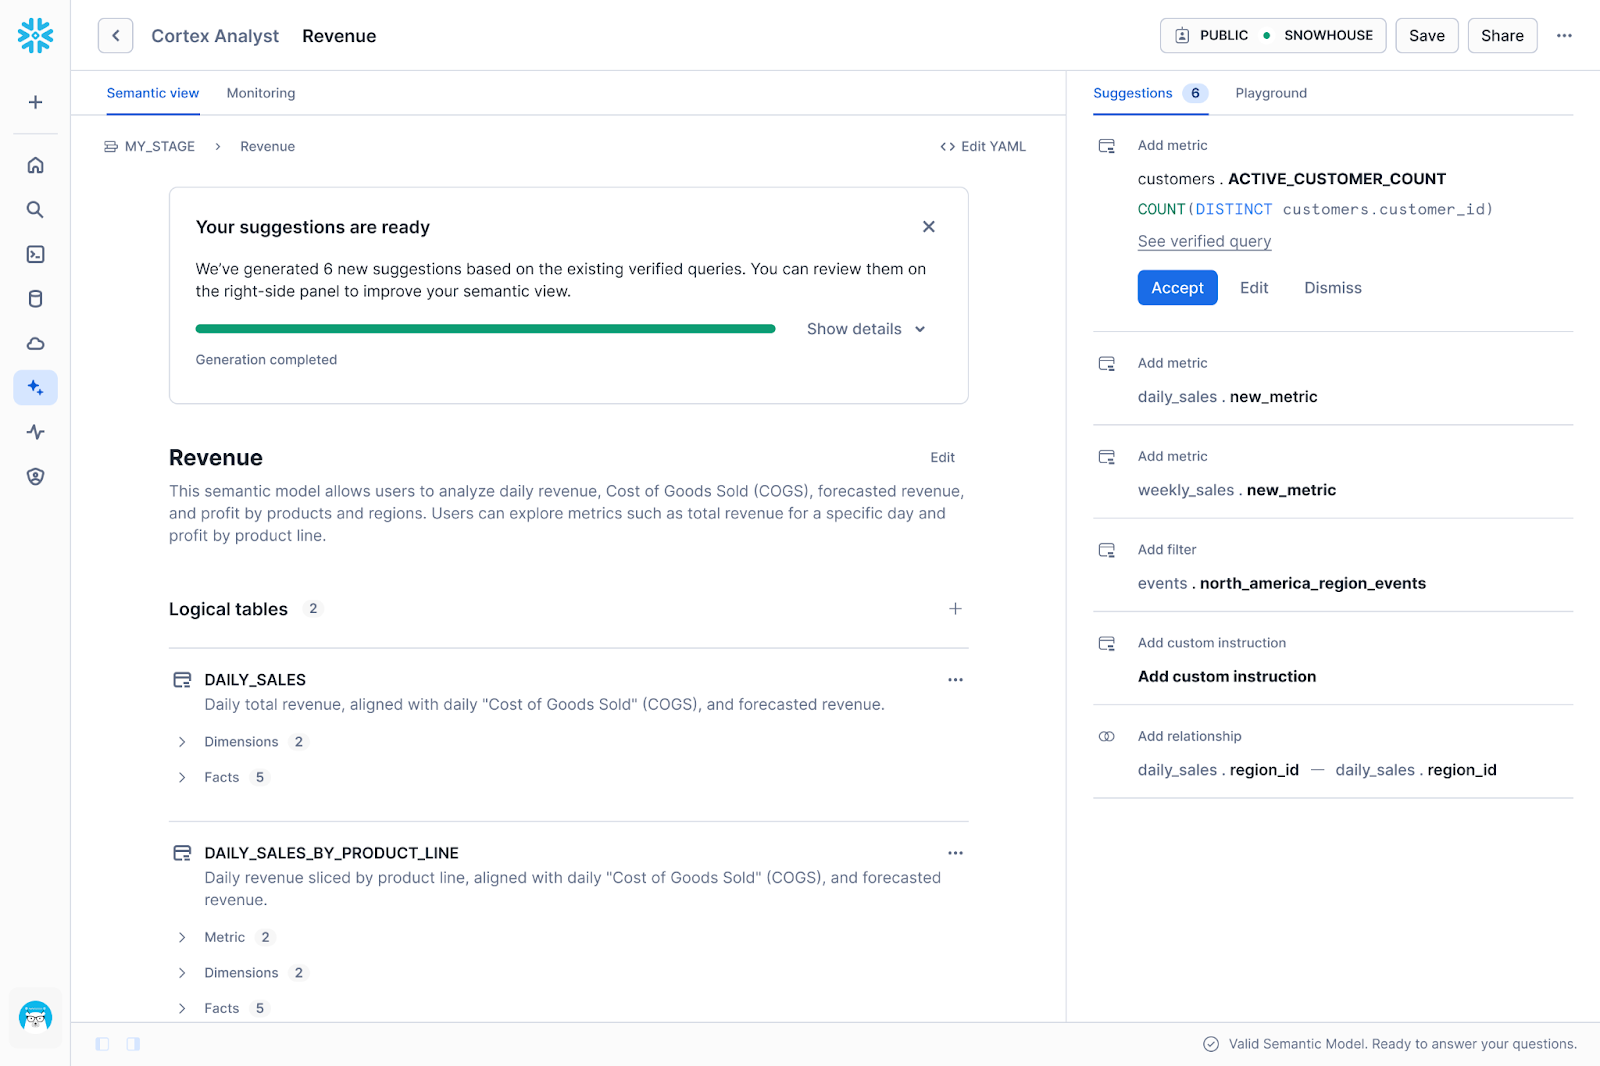Viewport: 1600px width, 1066px height.
Task: Select the AI sparkle icon in sidebar
Action: 35,388
